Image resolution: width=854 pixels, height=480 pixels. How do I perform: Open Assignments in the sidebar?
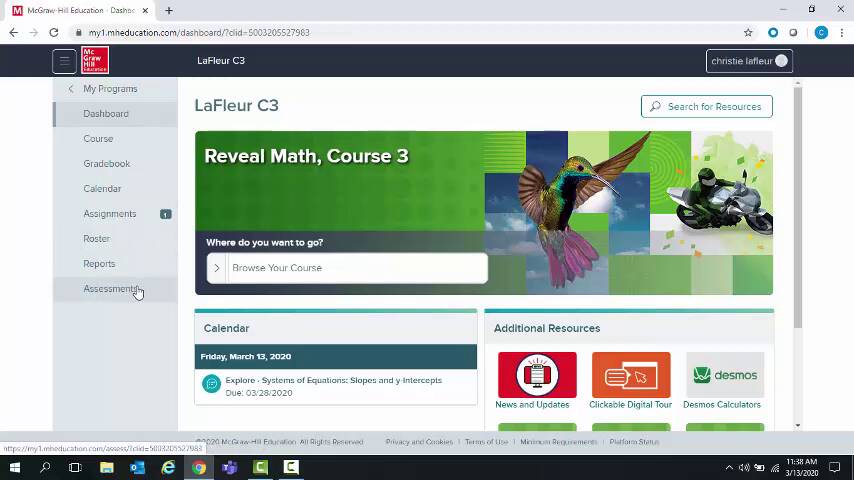tap(110, 214)
